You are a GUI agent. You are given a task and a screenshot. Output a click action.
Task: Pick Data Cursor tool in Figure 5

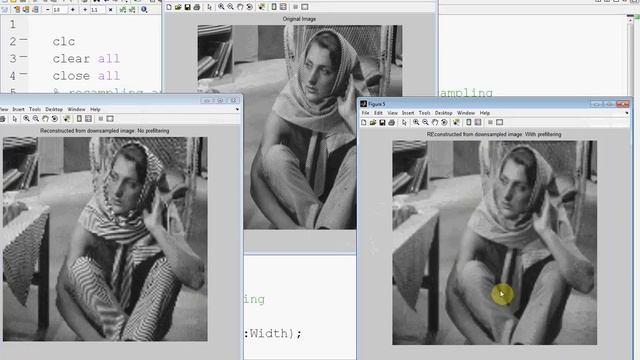click(x=456, y=122)
